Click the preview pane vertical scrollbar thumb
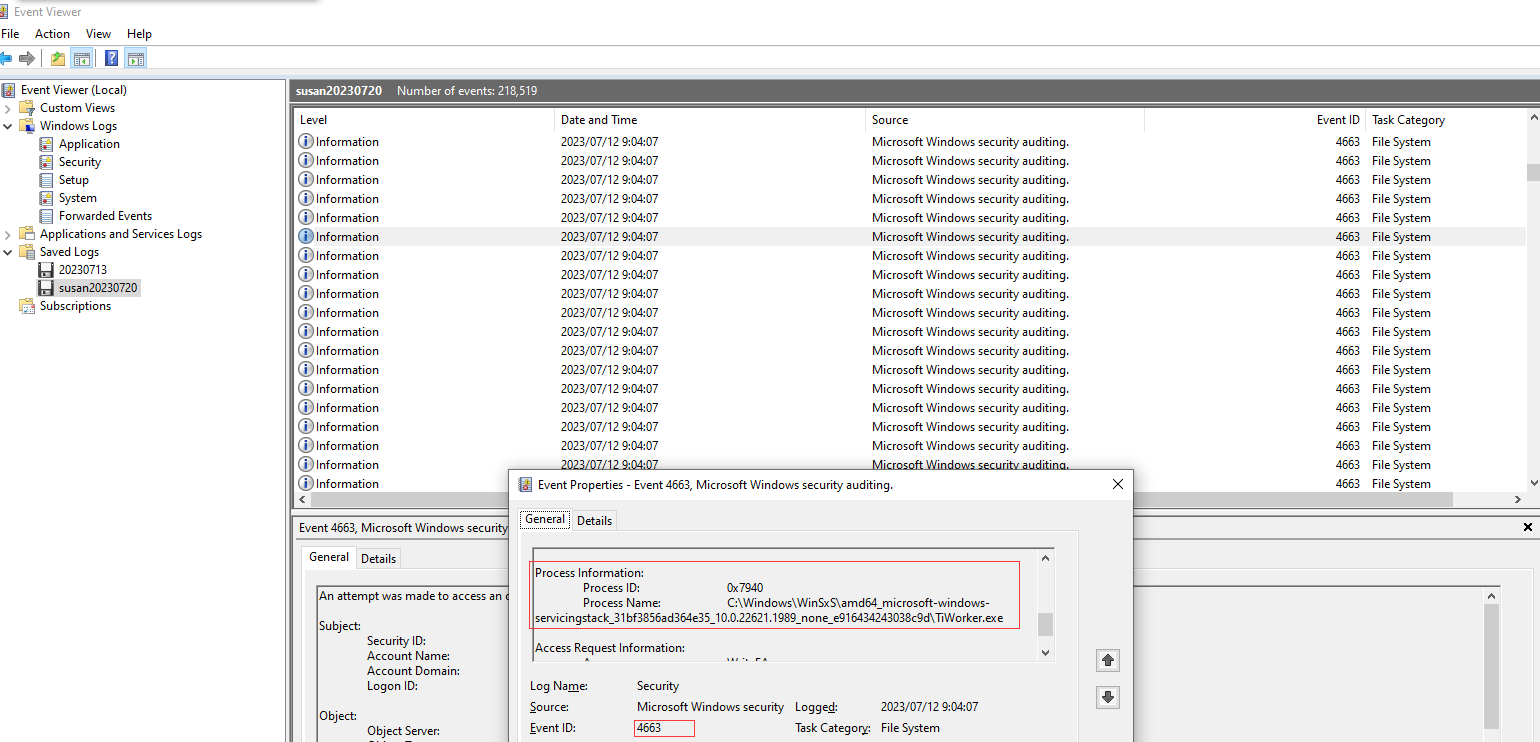 1492,665
